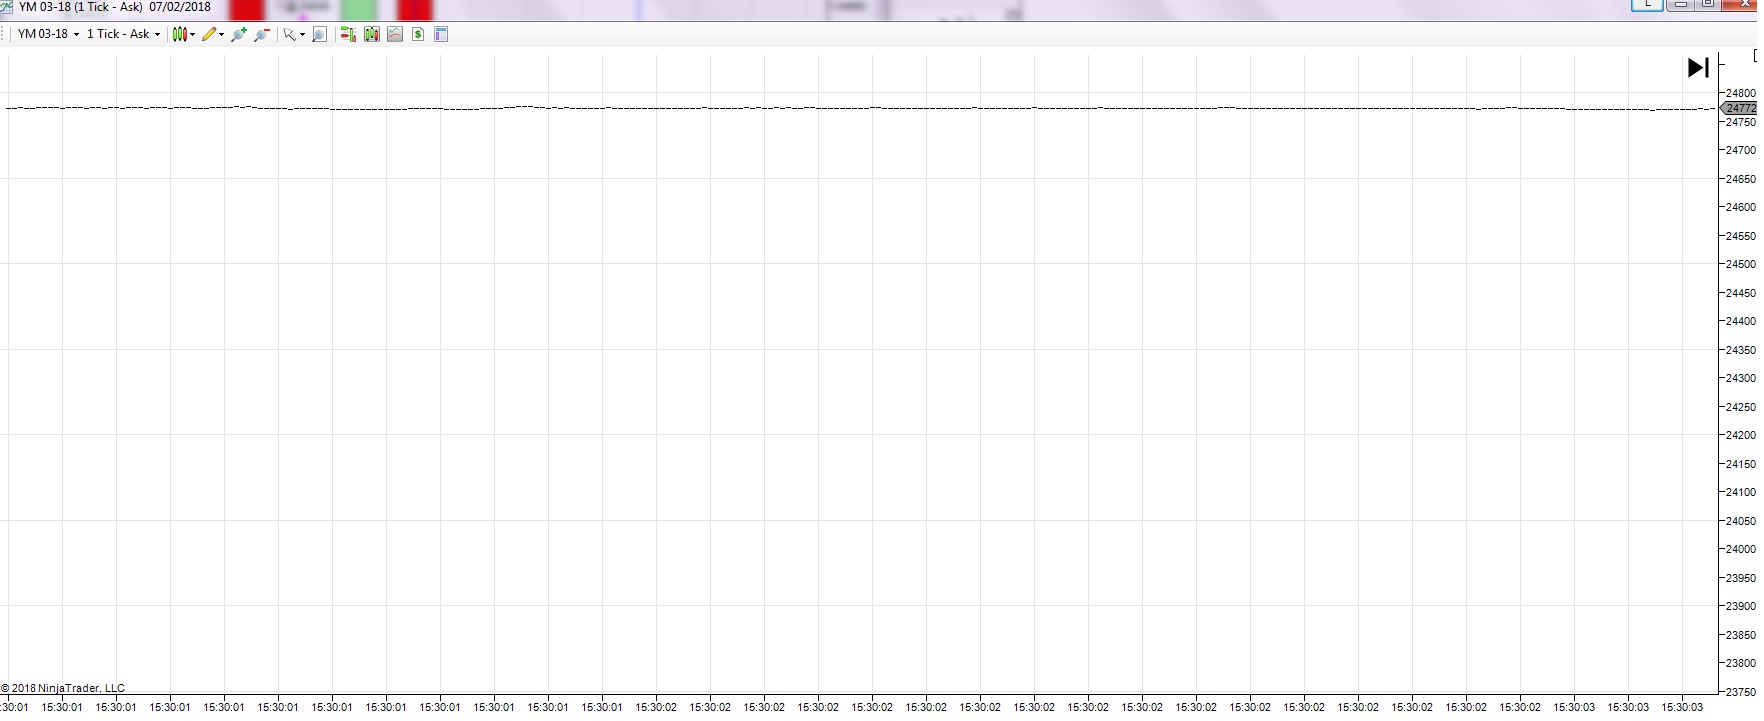
Task: Click the window title 'YM 03-18 (1 Tick - Ask) 07/02/2018'
Action: point(115,7)
